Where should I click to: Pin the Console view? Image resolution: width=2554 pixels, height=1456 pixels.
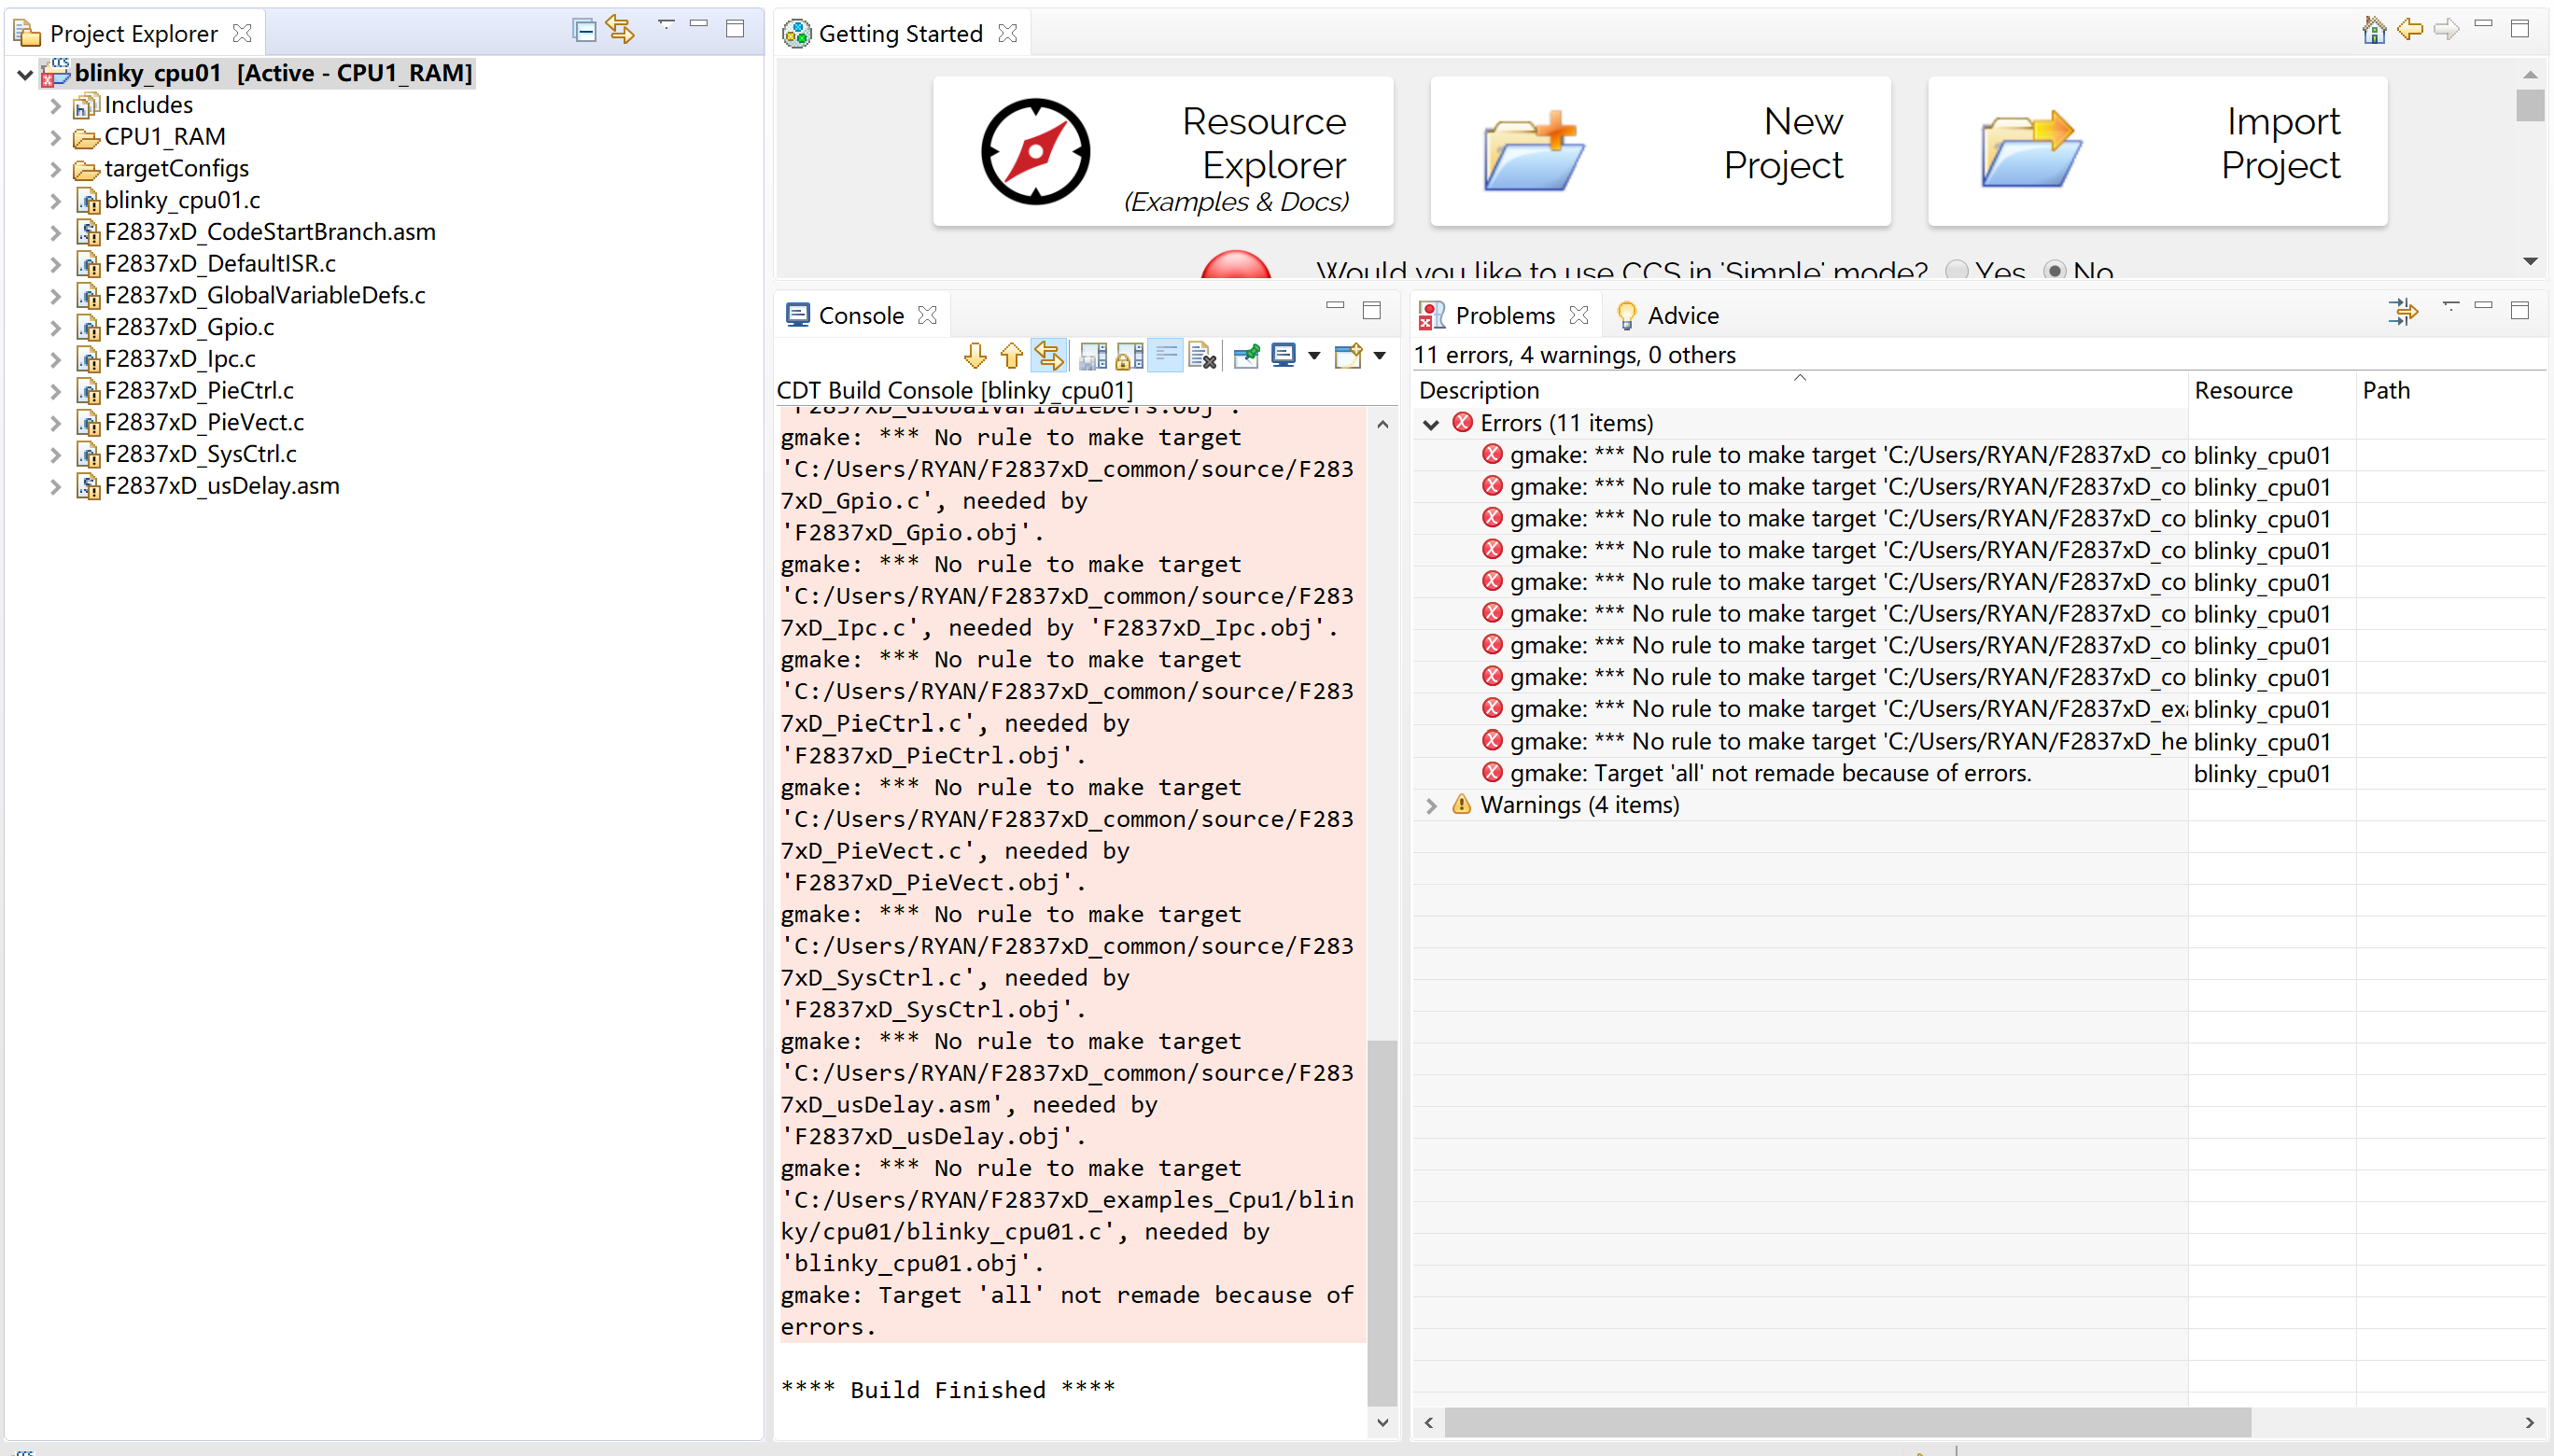coord(1246,355)
